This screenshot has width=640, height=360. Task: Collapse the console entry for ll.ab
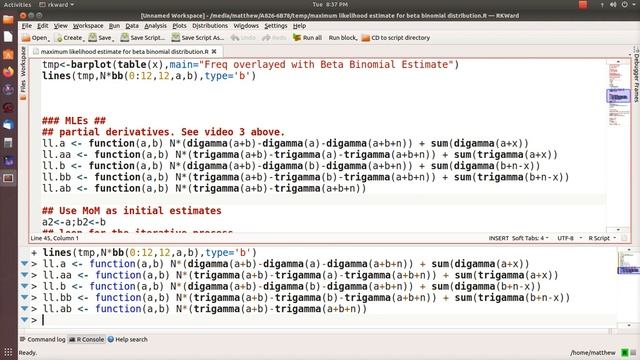(24, 309)
